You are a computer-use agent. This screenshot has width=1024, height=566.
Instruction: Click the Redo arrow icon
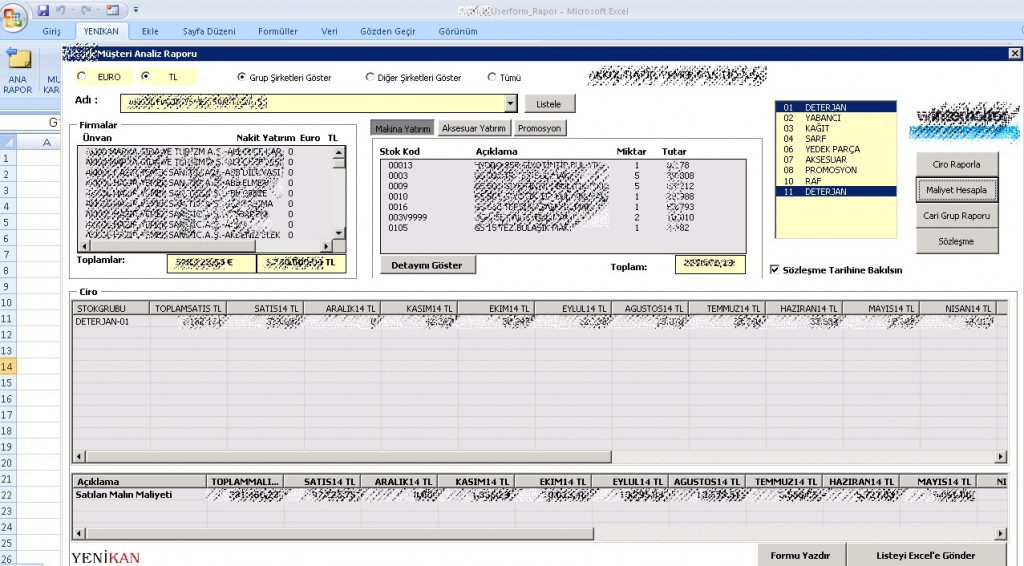[x=87, y=10]
